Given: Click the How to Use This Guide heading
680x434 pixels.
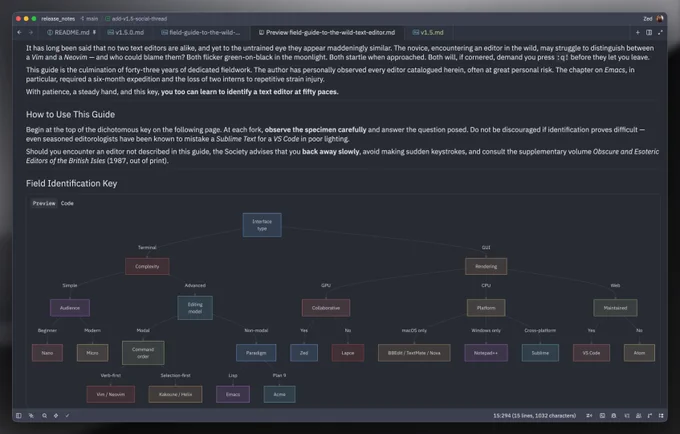Looking at the screenshot, I should 70,114.
